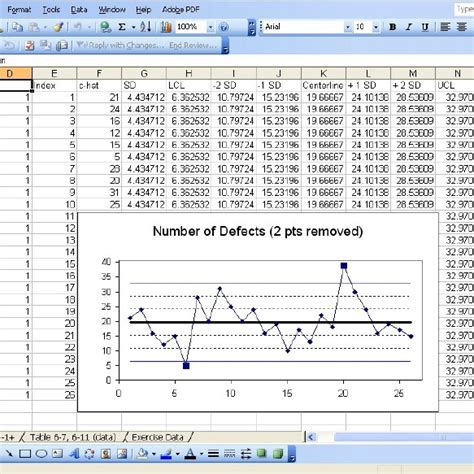Open Fill Color dropdown arrow
Viewport: 474px width, 474px height.
154,454
